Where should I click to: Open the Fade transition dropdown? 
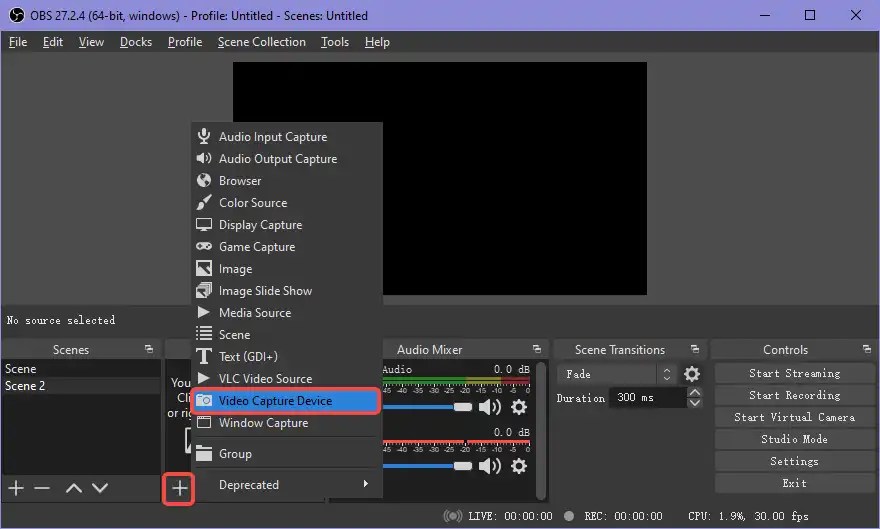pos(617,374)
